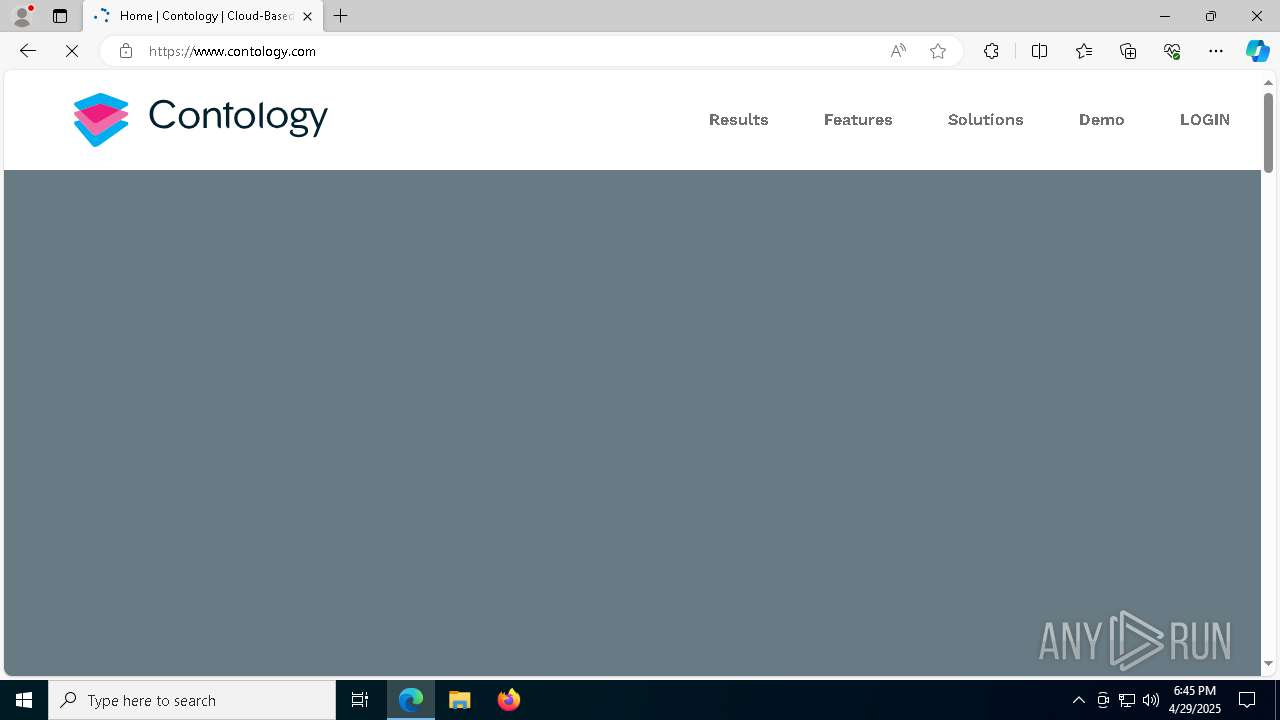Open Browser essentials icon
The width and height of the screenshot is (1280, 720).
pyautogui.click(x=1172, y=51)
